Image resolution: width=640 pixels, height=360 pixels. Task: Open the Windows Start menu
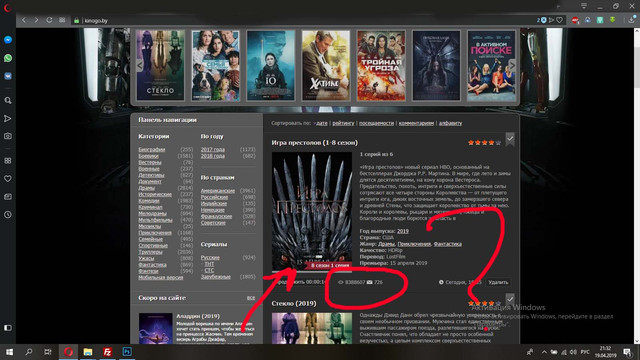click(x=9, y=352)
